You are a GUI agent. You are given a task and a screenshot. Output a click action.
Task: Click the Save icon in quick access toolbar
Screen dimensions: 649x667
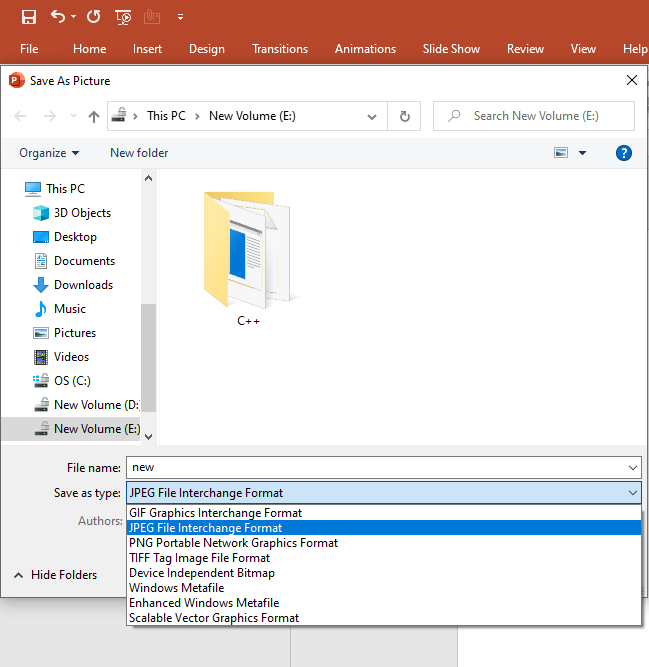click(x=29, y=17)
